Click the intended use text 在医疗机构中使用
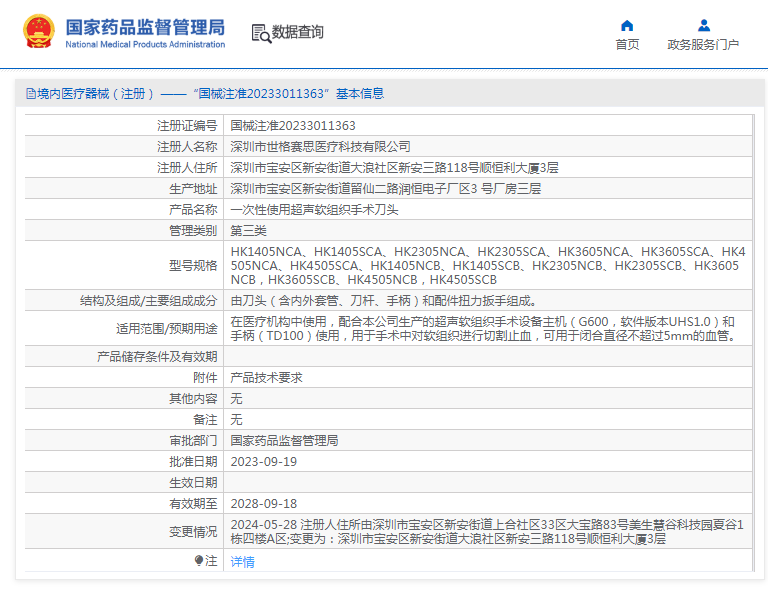Screen dimensions: 768x594 pos(484,329)
